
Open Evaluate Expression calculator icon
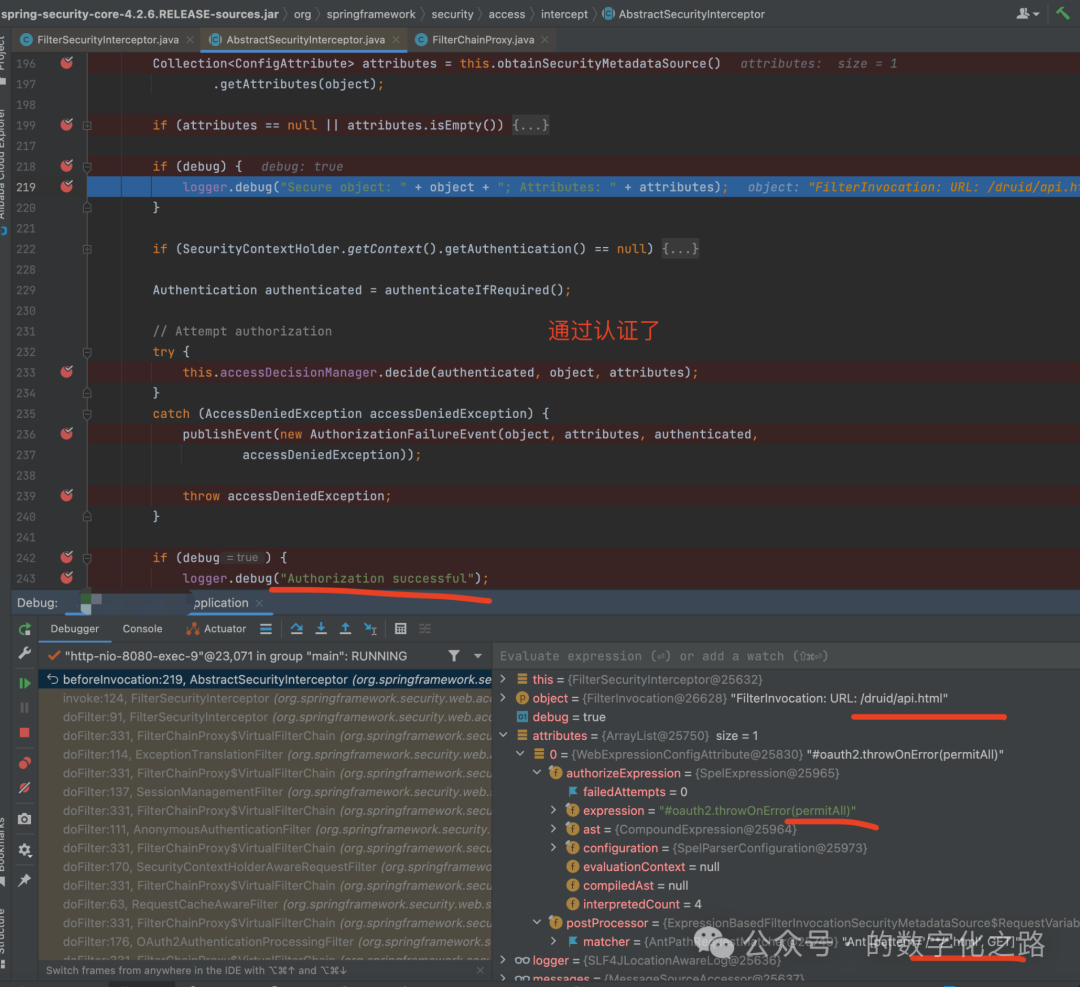400,628
